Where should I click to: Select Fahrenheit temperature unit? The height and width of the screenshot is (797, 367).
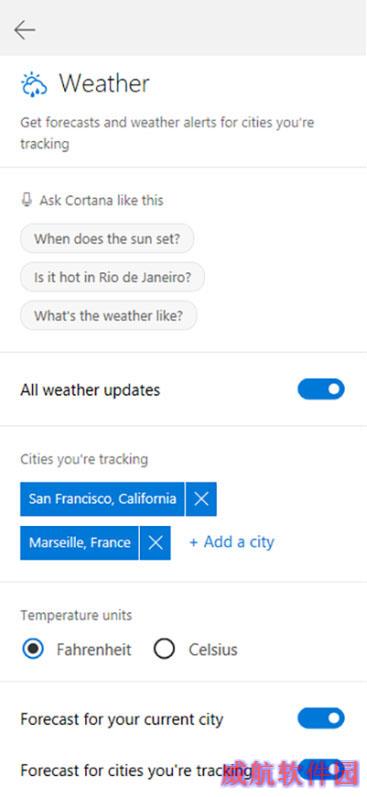(33, 649)
